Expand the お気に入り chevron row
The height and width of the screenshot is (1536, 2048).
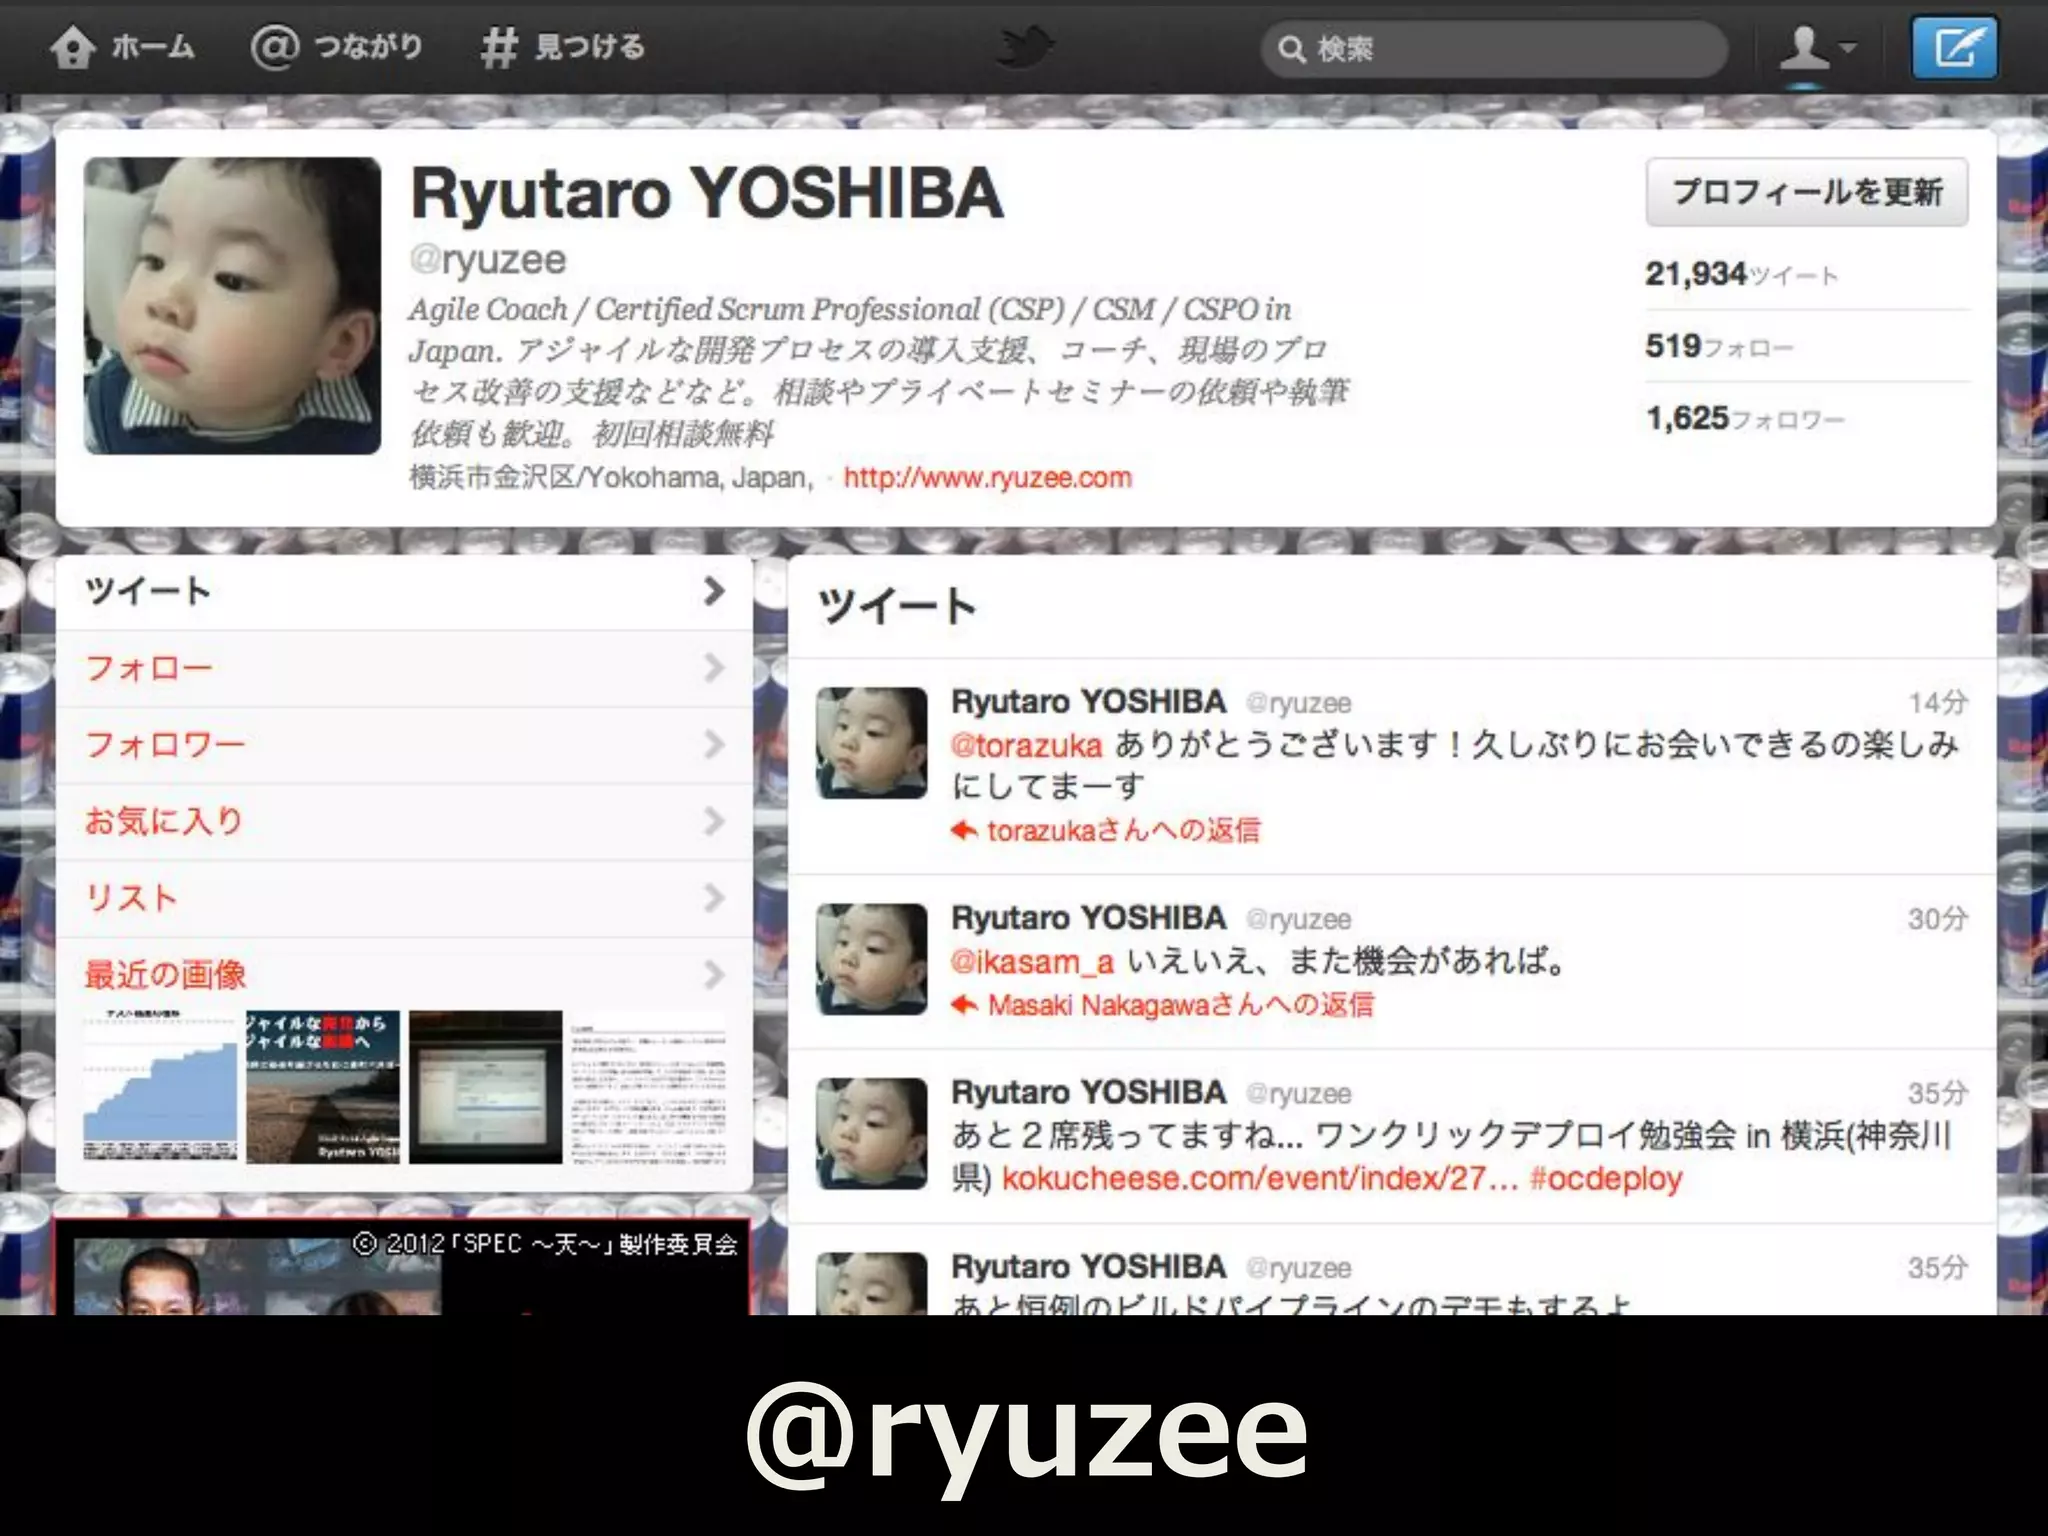713,821
